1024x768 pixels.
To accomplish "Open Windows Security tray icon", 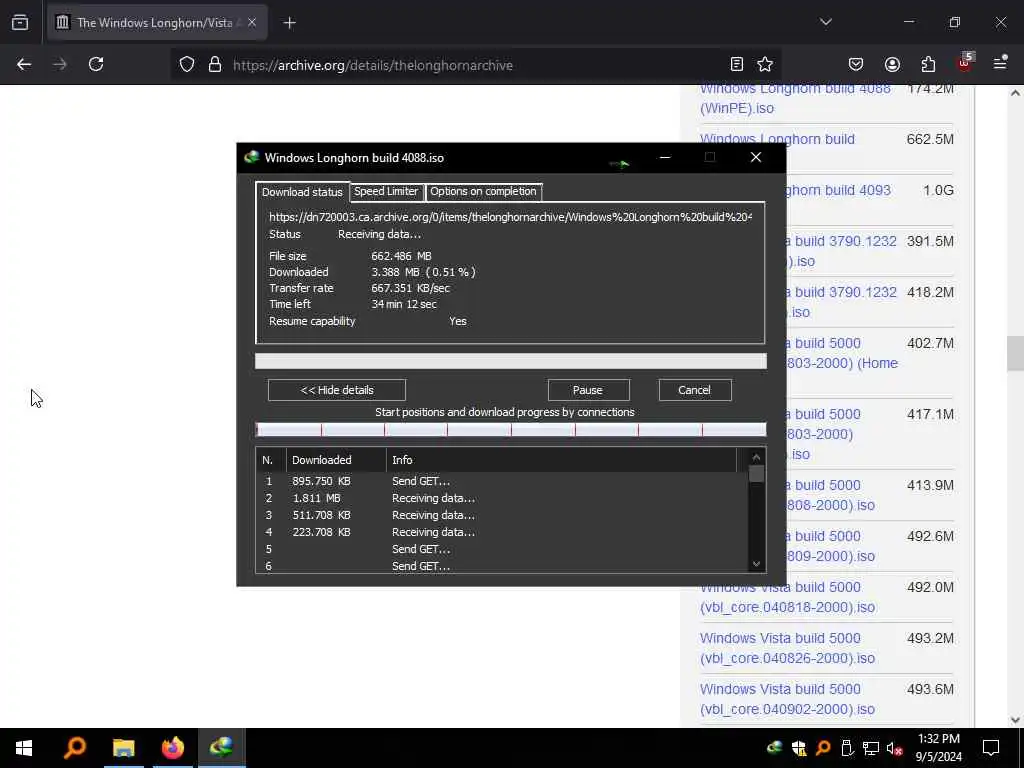I will (x=799, y=748).
